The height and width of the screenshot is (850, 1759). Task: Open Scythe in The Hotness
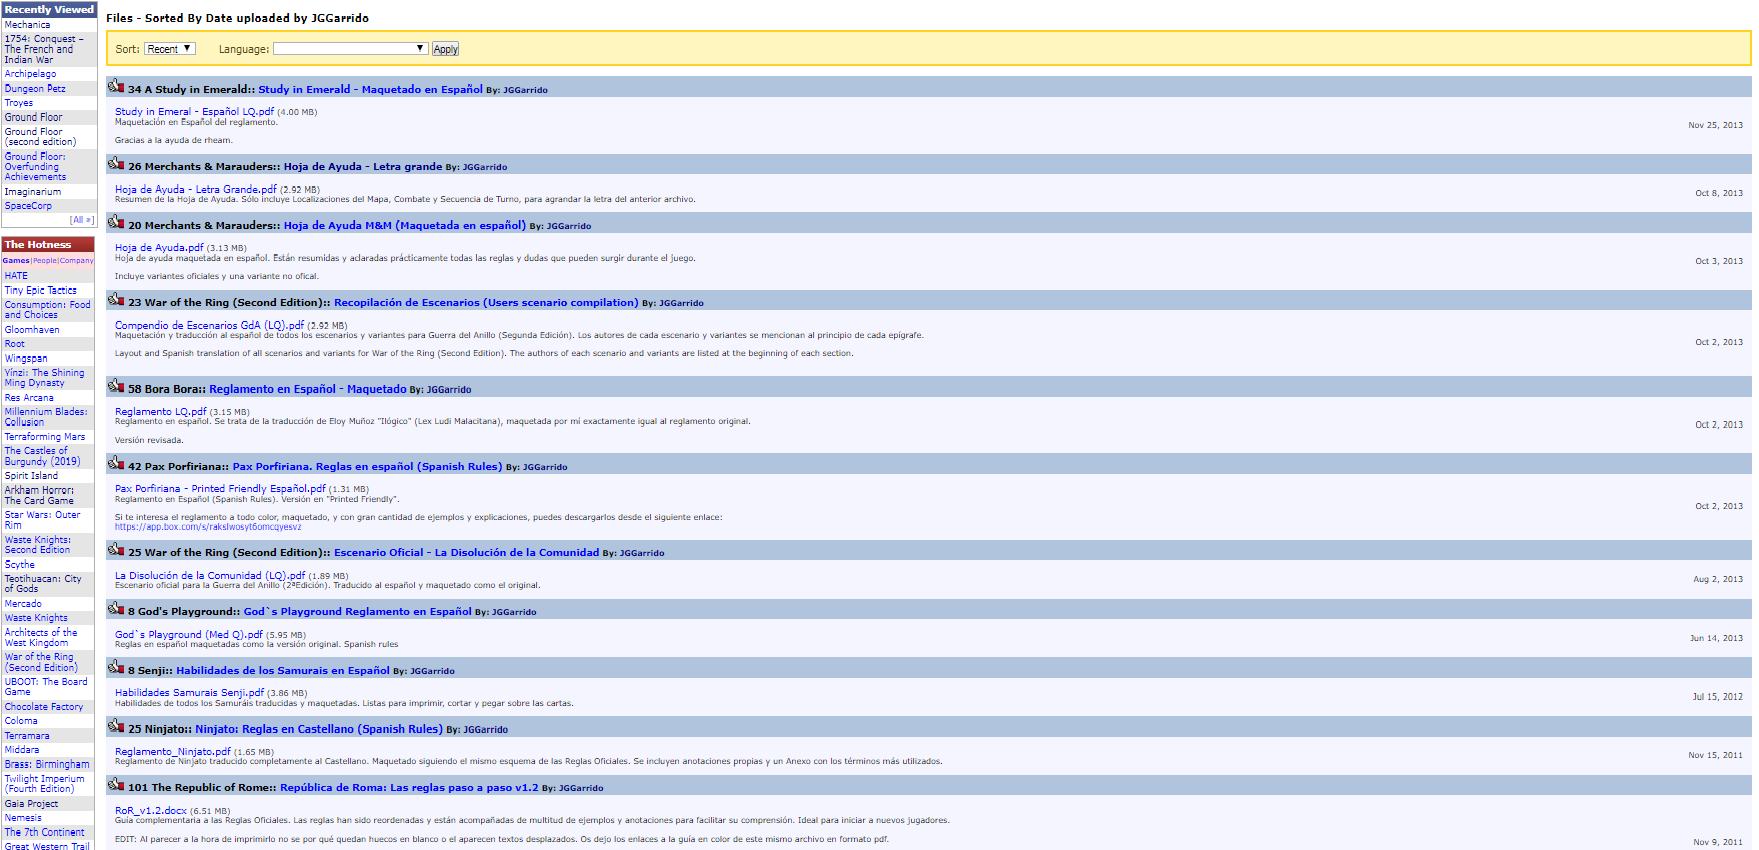19,565
